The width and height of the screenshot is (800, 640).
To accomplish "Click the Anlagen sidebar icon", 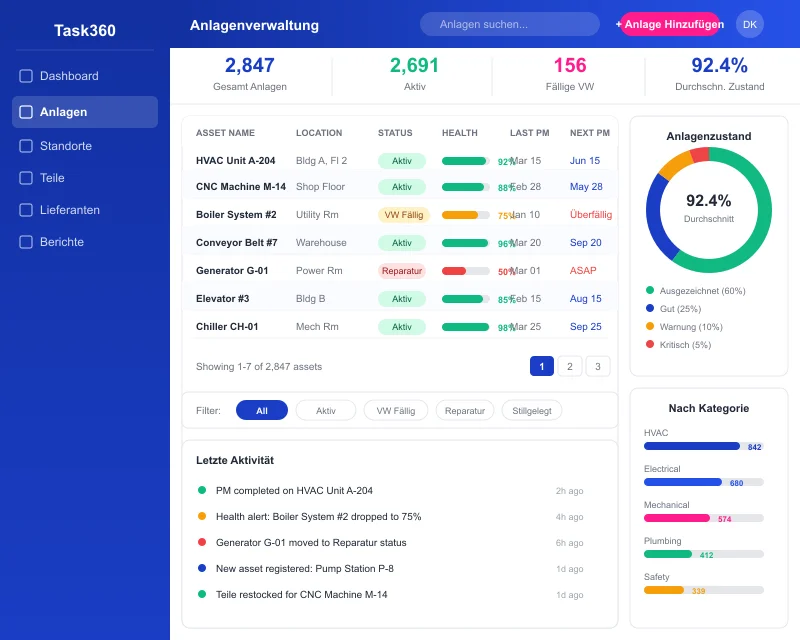I will pos(25,112).
